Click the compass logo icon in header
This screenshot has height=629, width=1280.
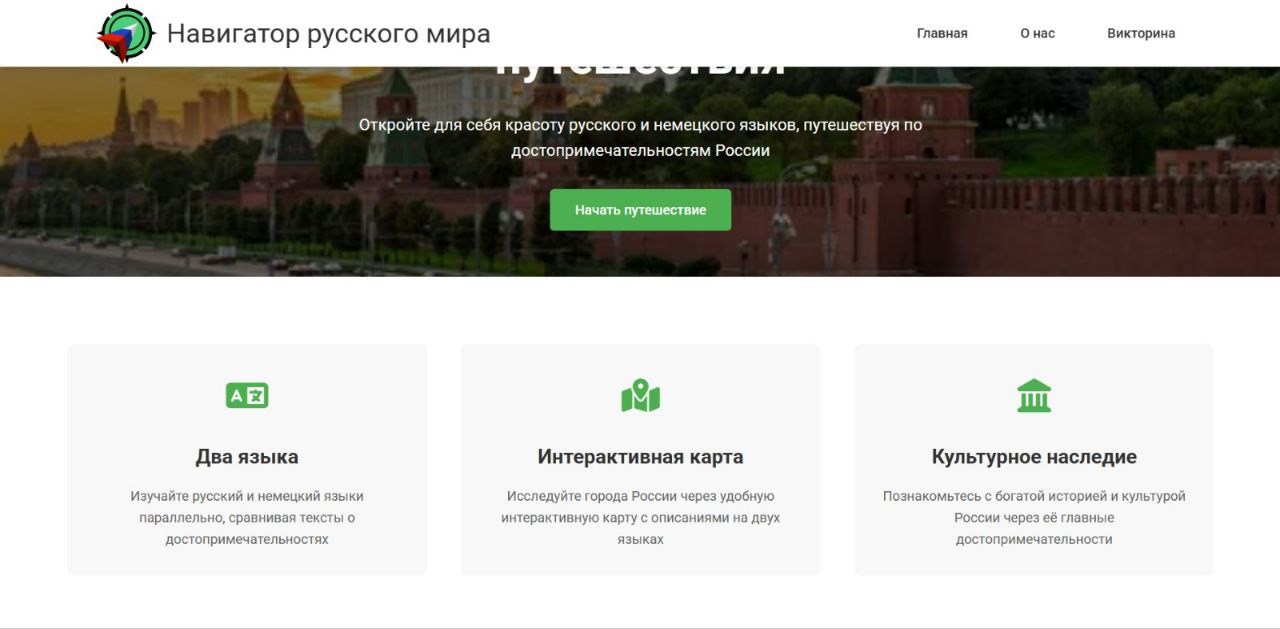126,34
